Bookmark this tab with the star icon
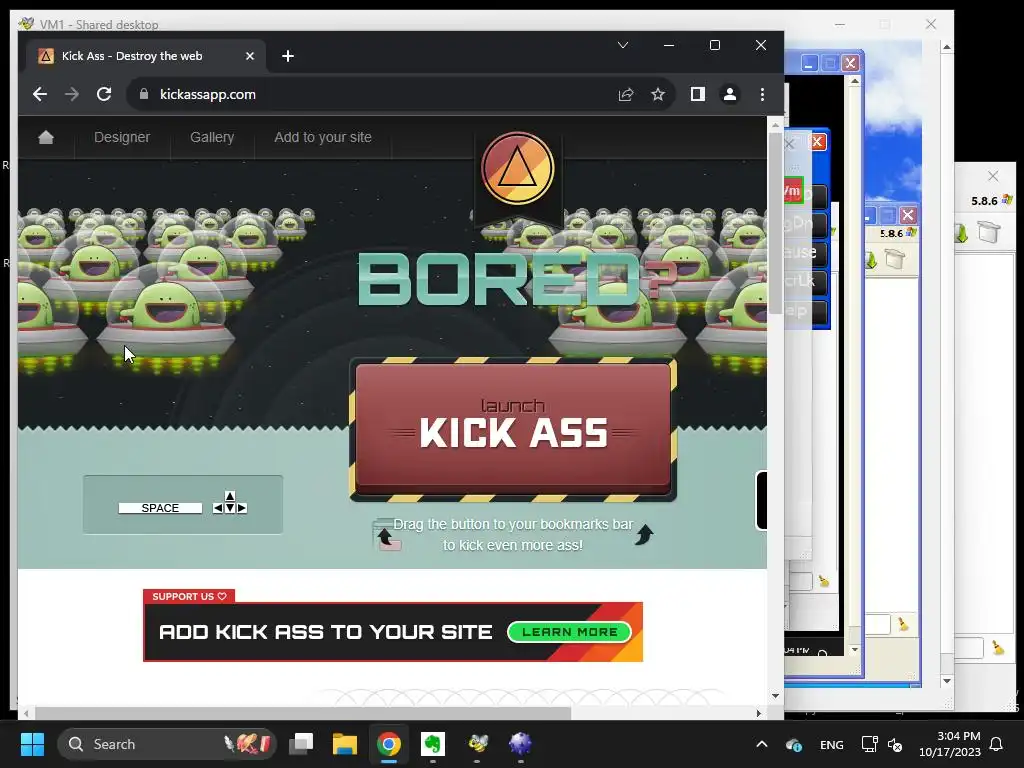This screenshot has width=1024, height=768. click(658, 95)
